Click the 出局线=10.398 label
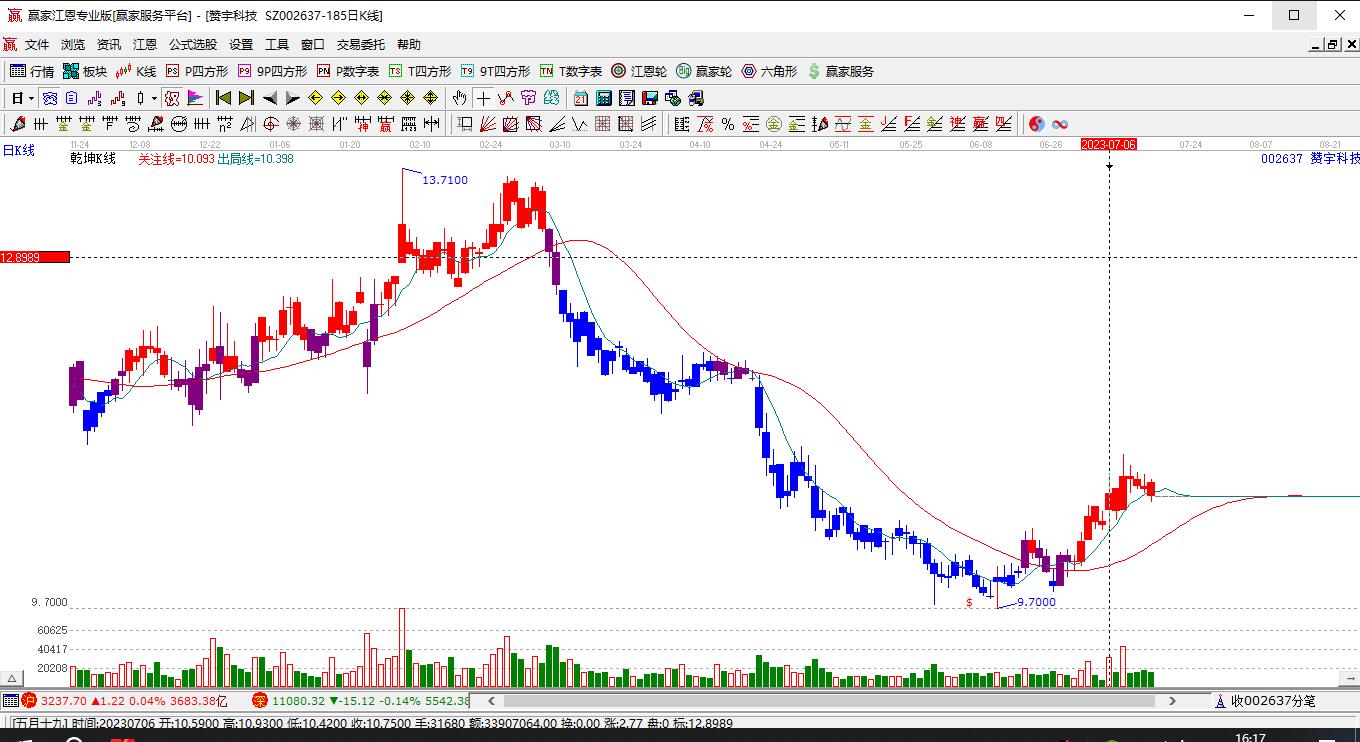 click(x=255, y=158)
